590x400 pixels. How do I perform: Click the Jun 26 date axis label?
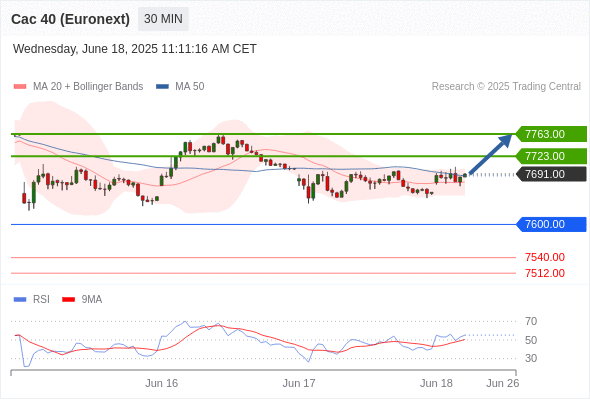coord(503,383)
